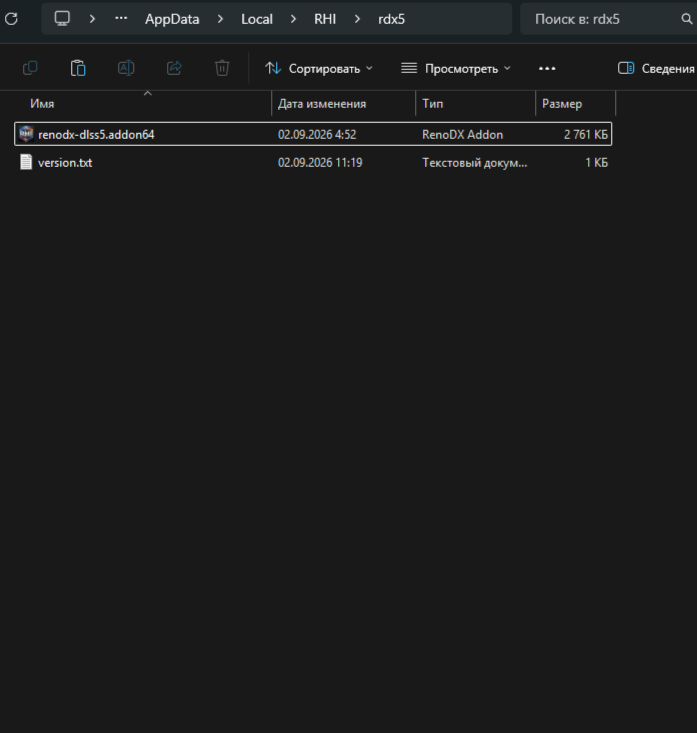Go to AppData in breadcrumb path
This screenshot has height=733, width=697.
tap(172, 19)
